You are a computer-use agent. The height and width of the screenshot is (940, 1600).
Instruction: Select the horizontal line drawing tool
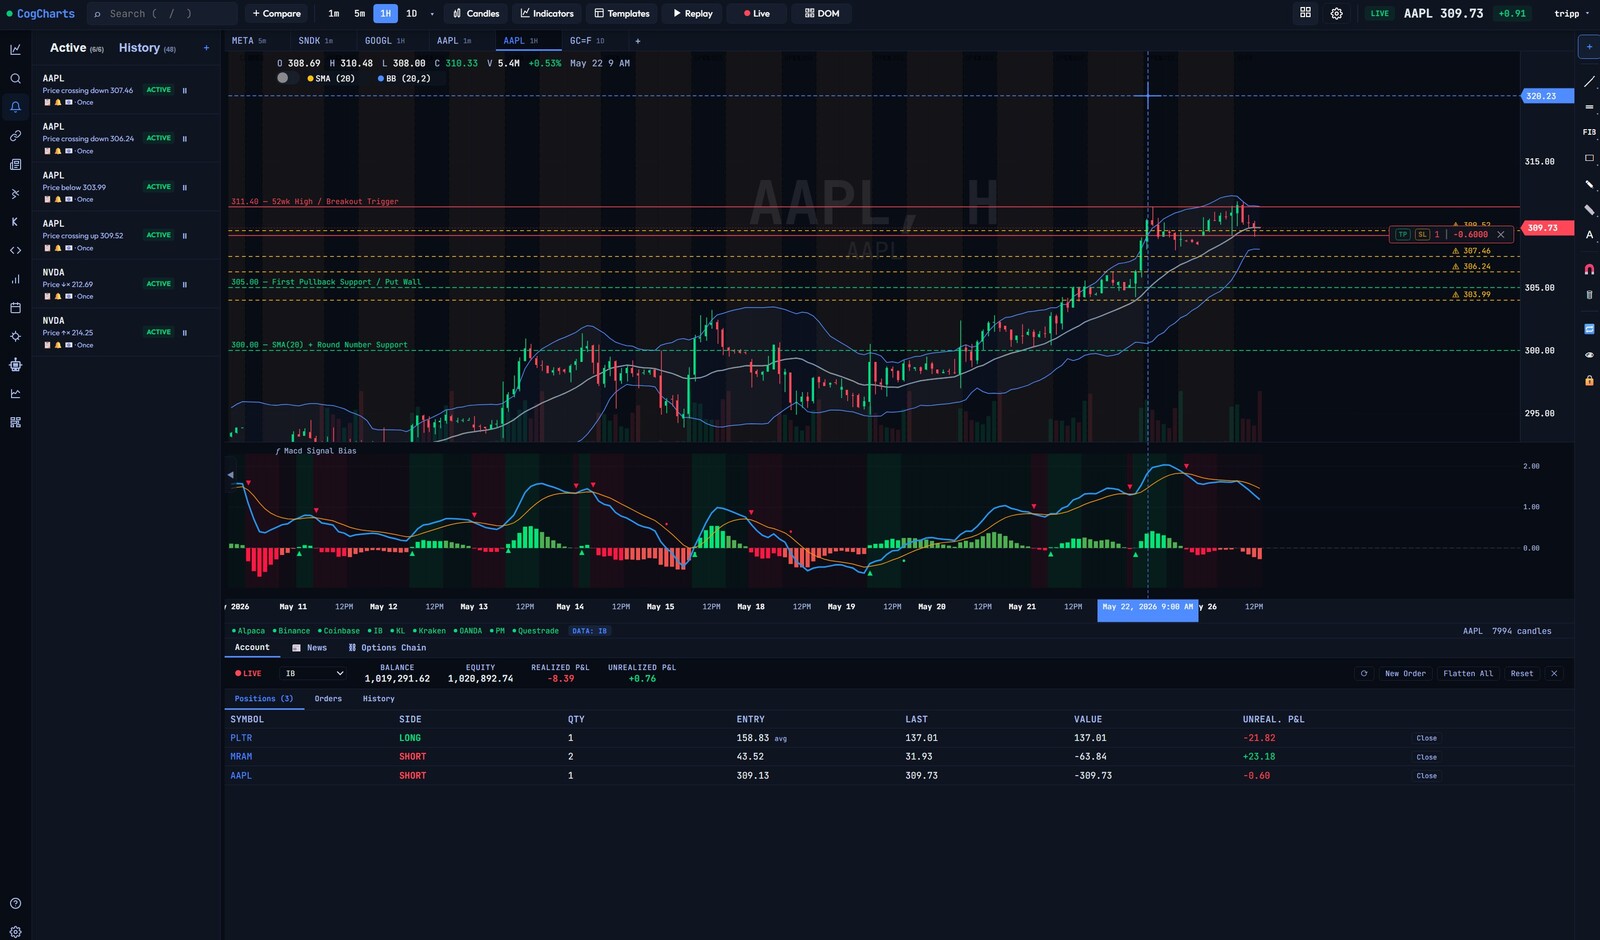pos(1589,107)
